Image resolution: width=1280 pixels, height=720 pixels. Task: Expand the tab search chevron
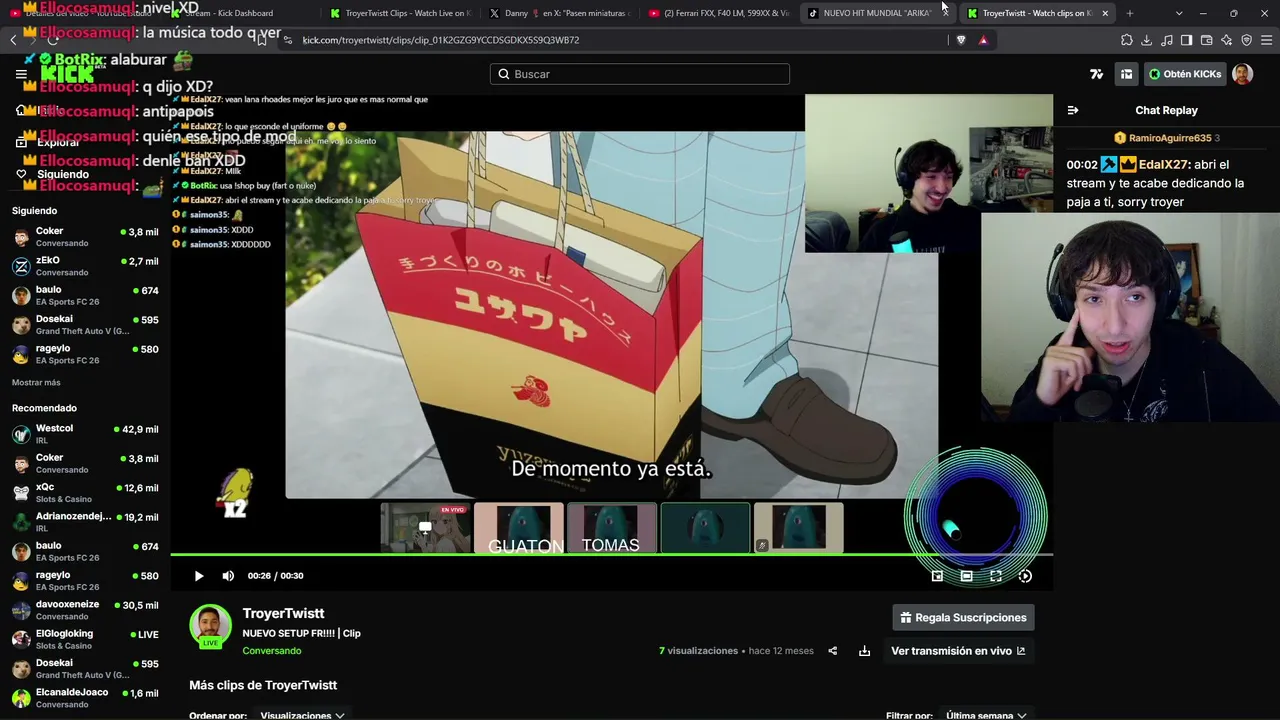tap(1178, 13)
